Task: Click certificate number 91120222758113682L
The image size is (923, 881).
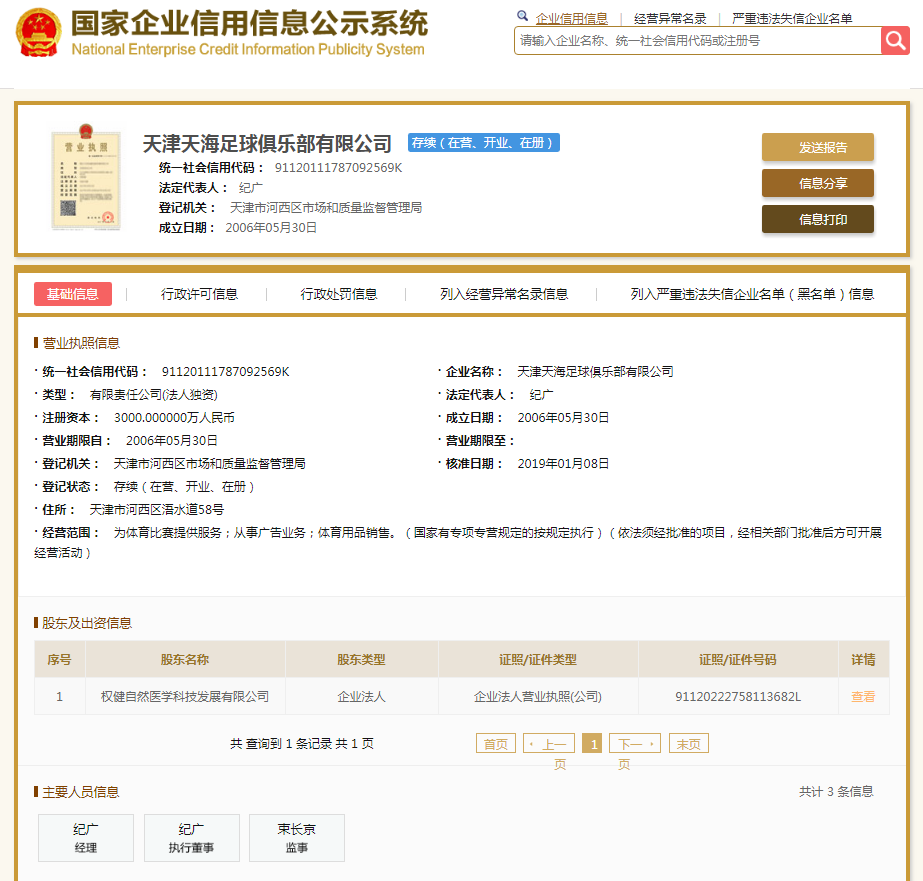Action: point(738,696)
